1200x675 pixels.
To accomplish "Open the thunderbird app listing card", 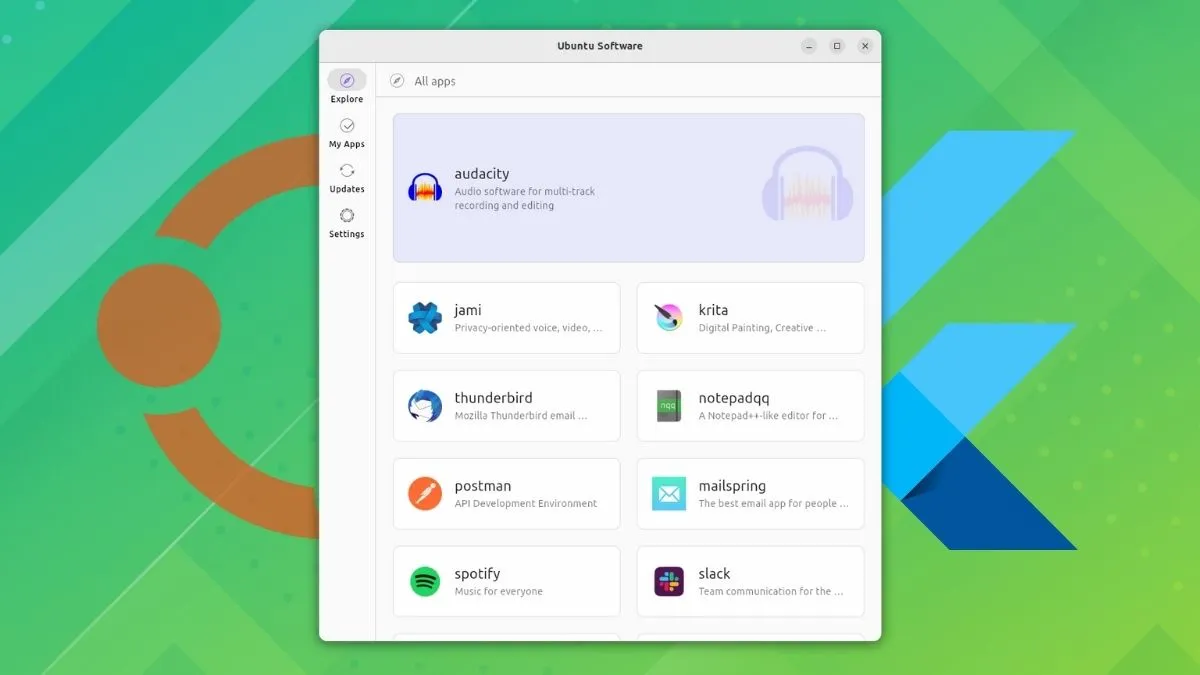I will click(x=506, y=406).
